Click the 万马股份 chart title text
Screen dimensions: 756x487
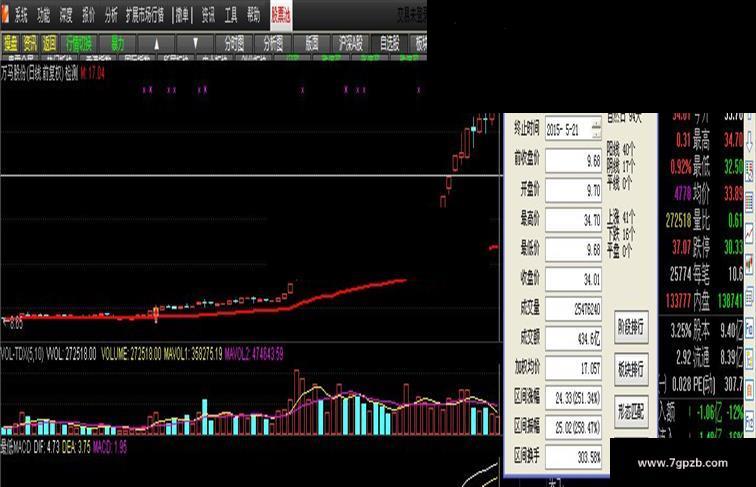point(40,74)
